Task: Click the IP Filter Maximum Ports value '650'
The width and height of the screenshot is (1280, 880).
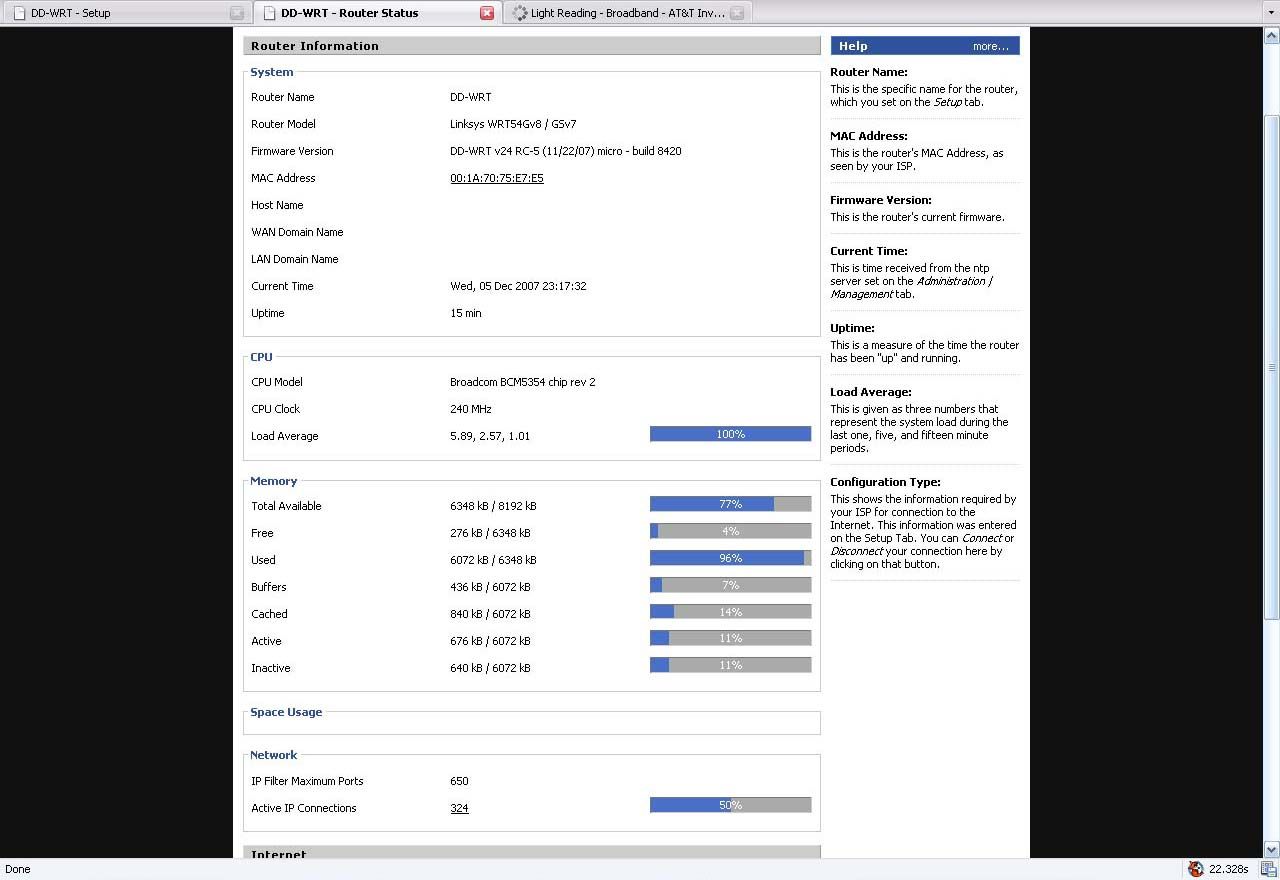Action: click(459, 781)
